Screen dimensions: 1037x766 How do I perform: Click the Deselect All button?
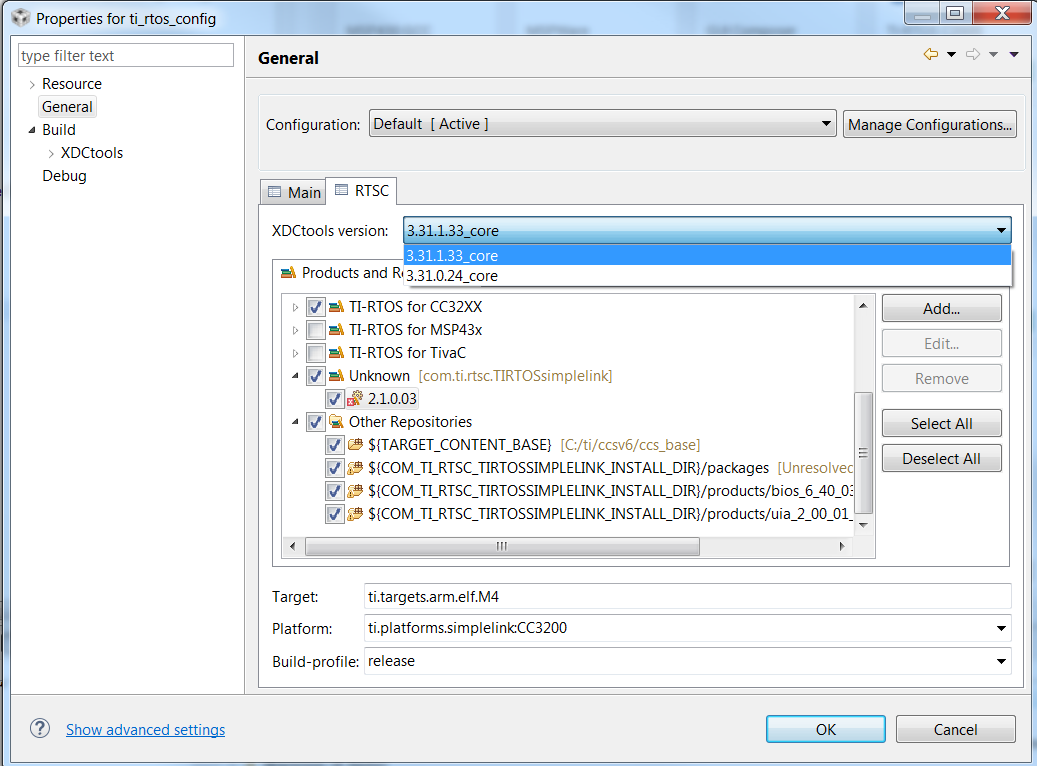[x=941, y=458]
